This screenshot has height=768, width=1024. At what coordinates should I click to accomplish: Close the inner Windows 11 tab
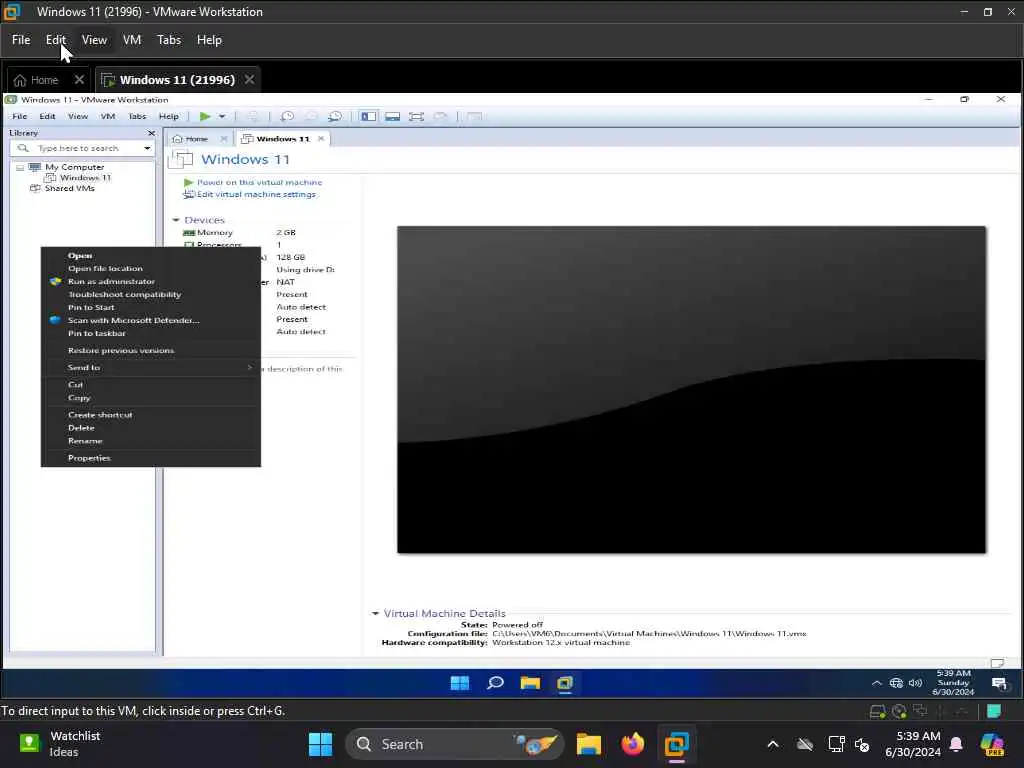321,138
